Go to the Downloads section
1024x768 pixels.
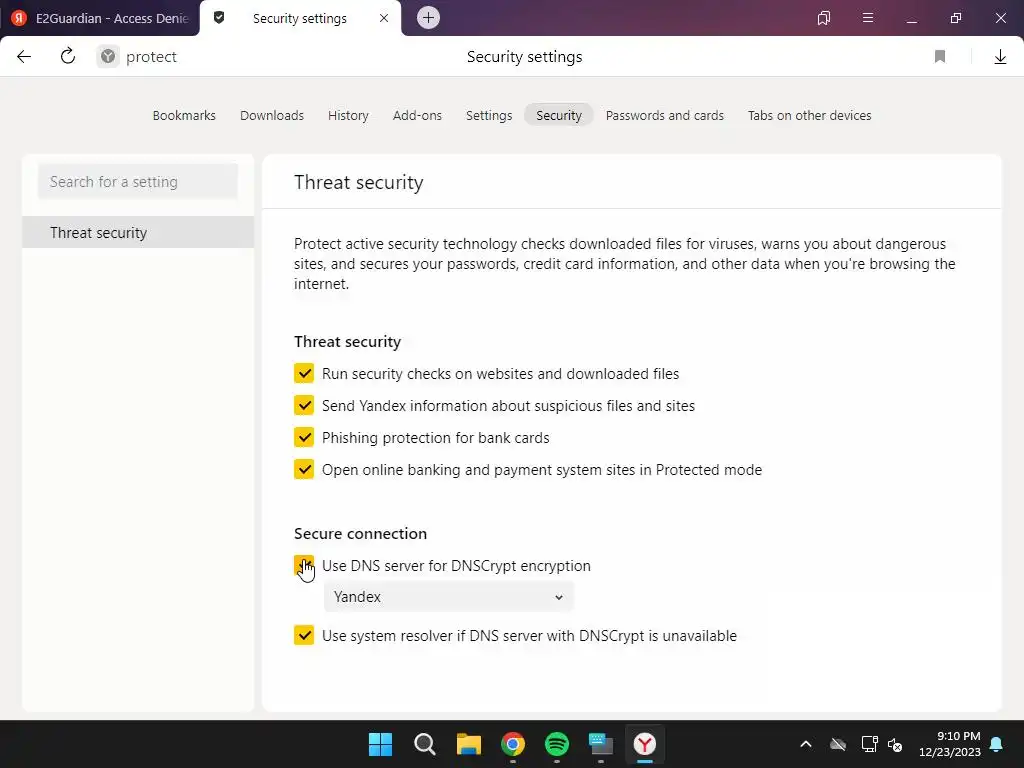point(272,116)
